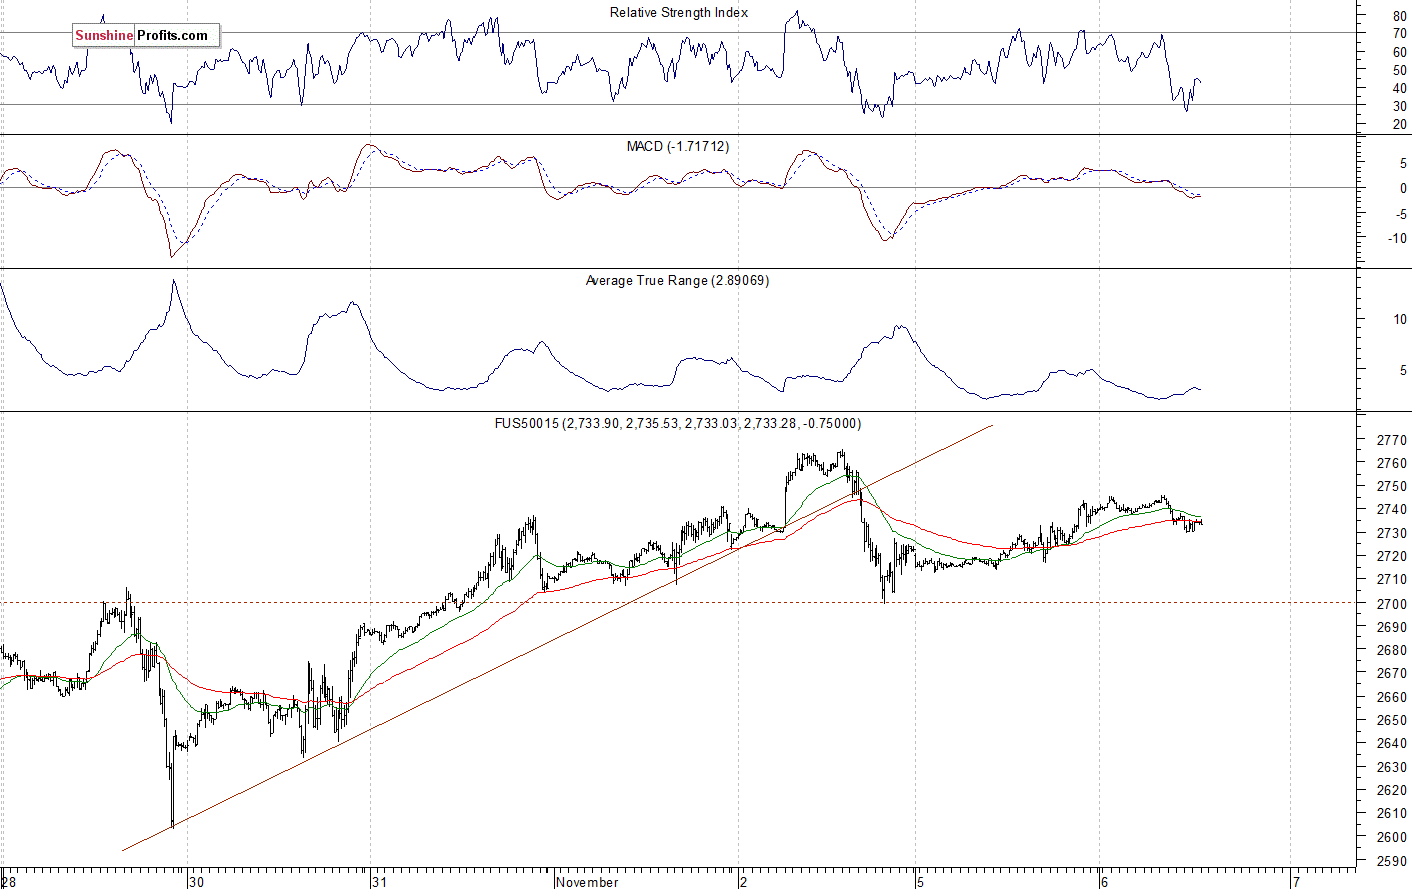The height and width of the screenshot is (889, 1412).
Task: Click the 2760 price axis label
Action: [1392, 463]
